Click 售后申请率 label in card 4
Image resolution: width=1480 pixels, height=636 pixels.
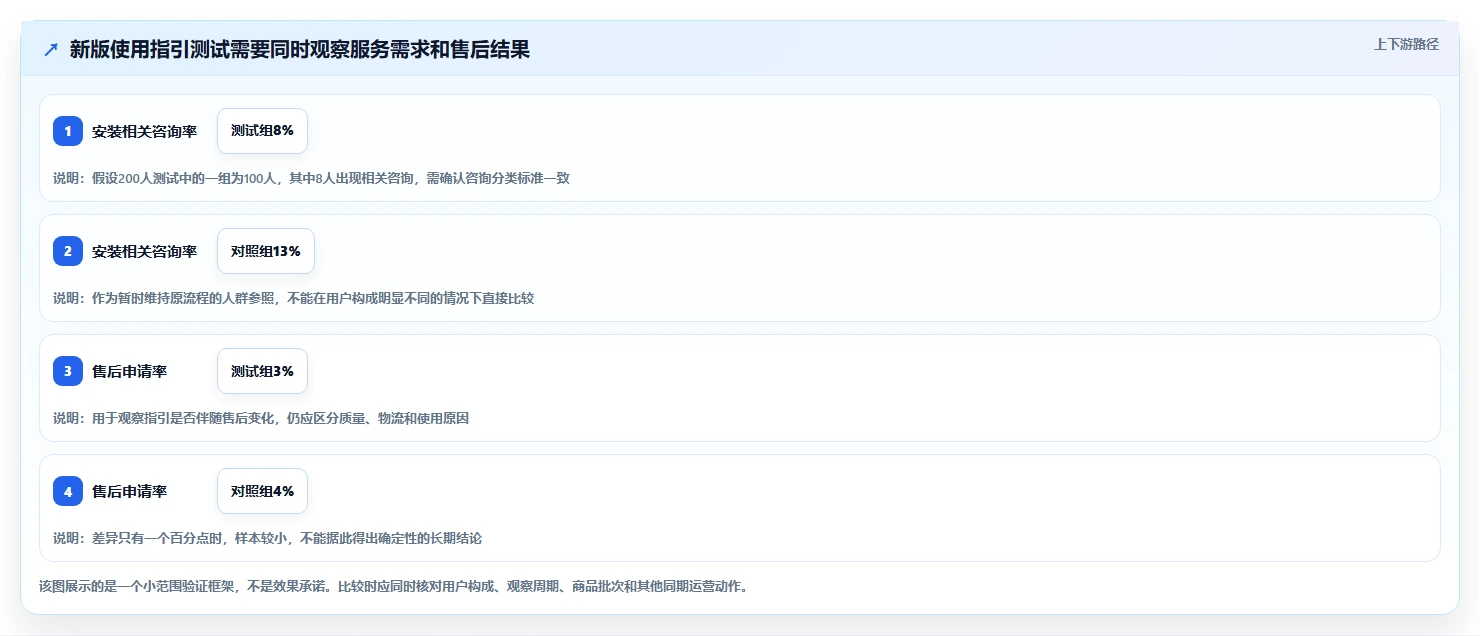coord(129,491)
